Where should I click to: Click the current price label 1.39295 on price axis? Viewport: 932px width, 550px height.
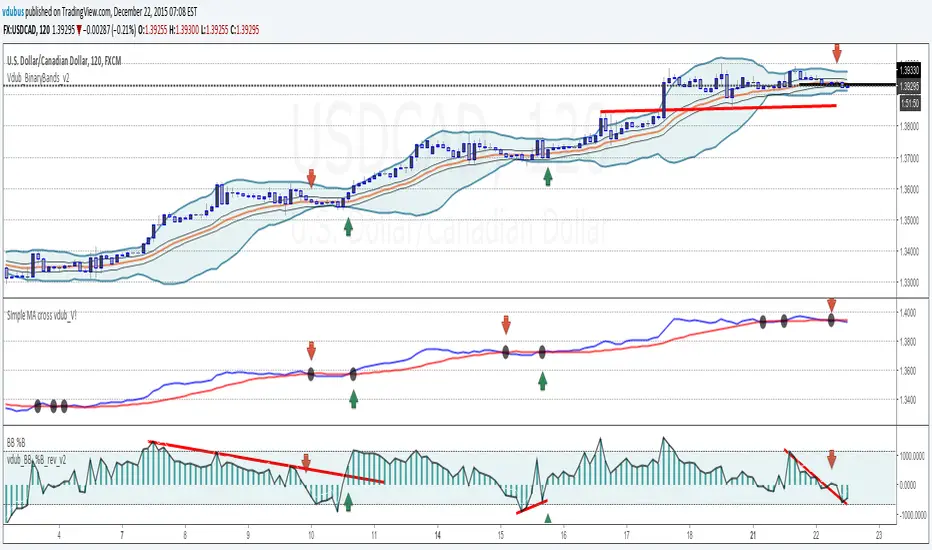908,86
